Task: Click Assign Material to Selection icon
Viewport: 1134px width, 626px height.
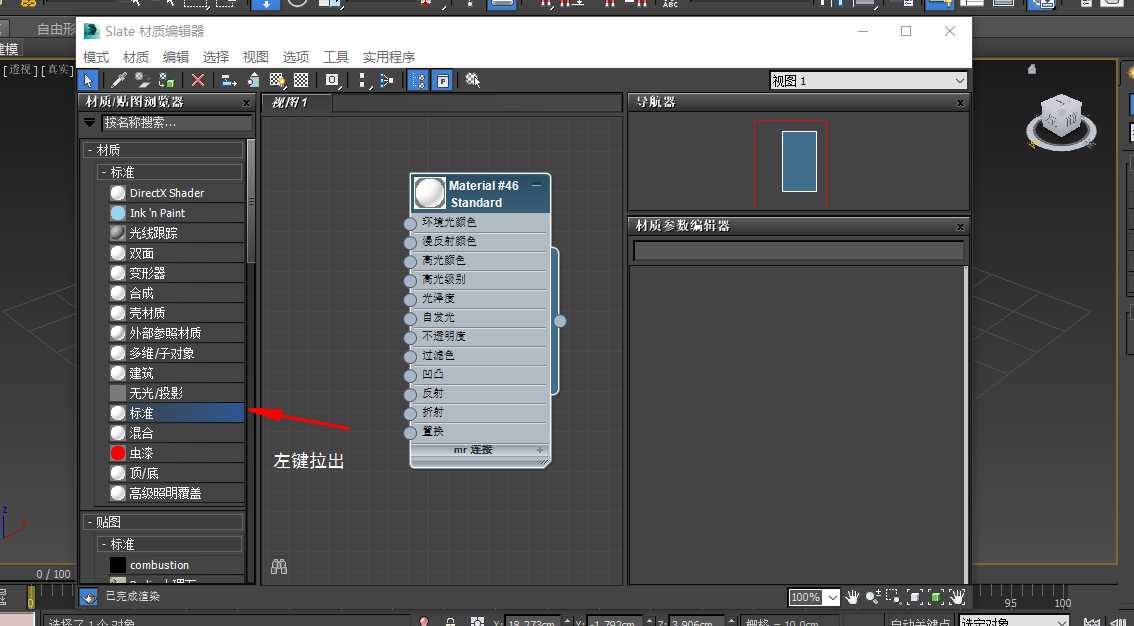Action: click(167, 80)
